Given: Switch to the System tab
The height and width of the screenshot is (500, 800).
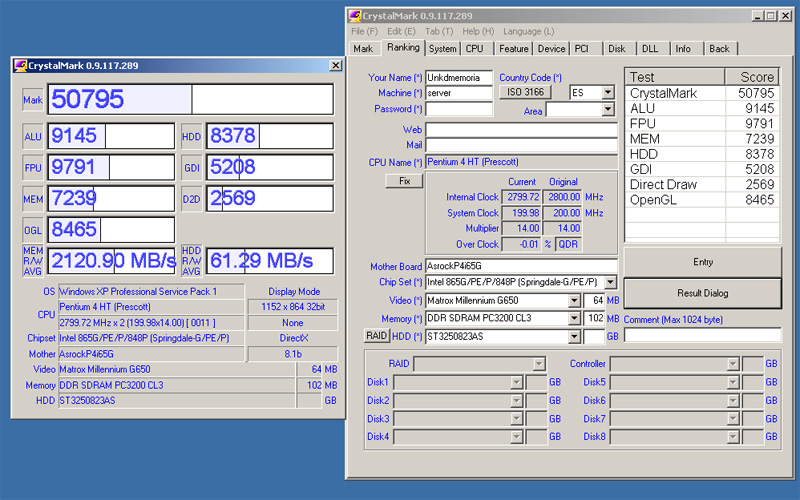Looking at the screenshot, I should [442, 48].
